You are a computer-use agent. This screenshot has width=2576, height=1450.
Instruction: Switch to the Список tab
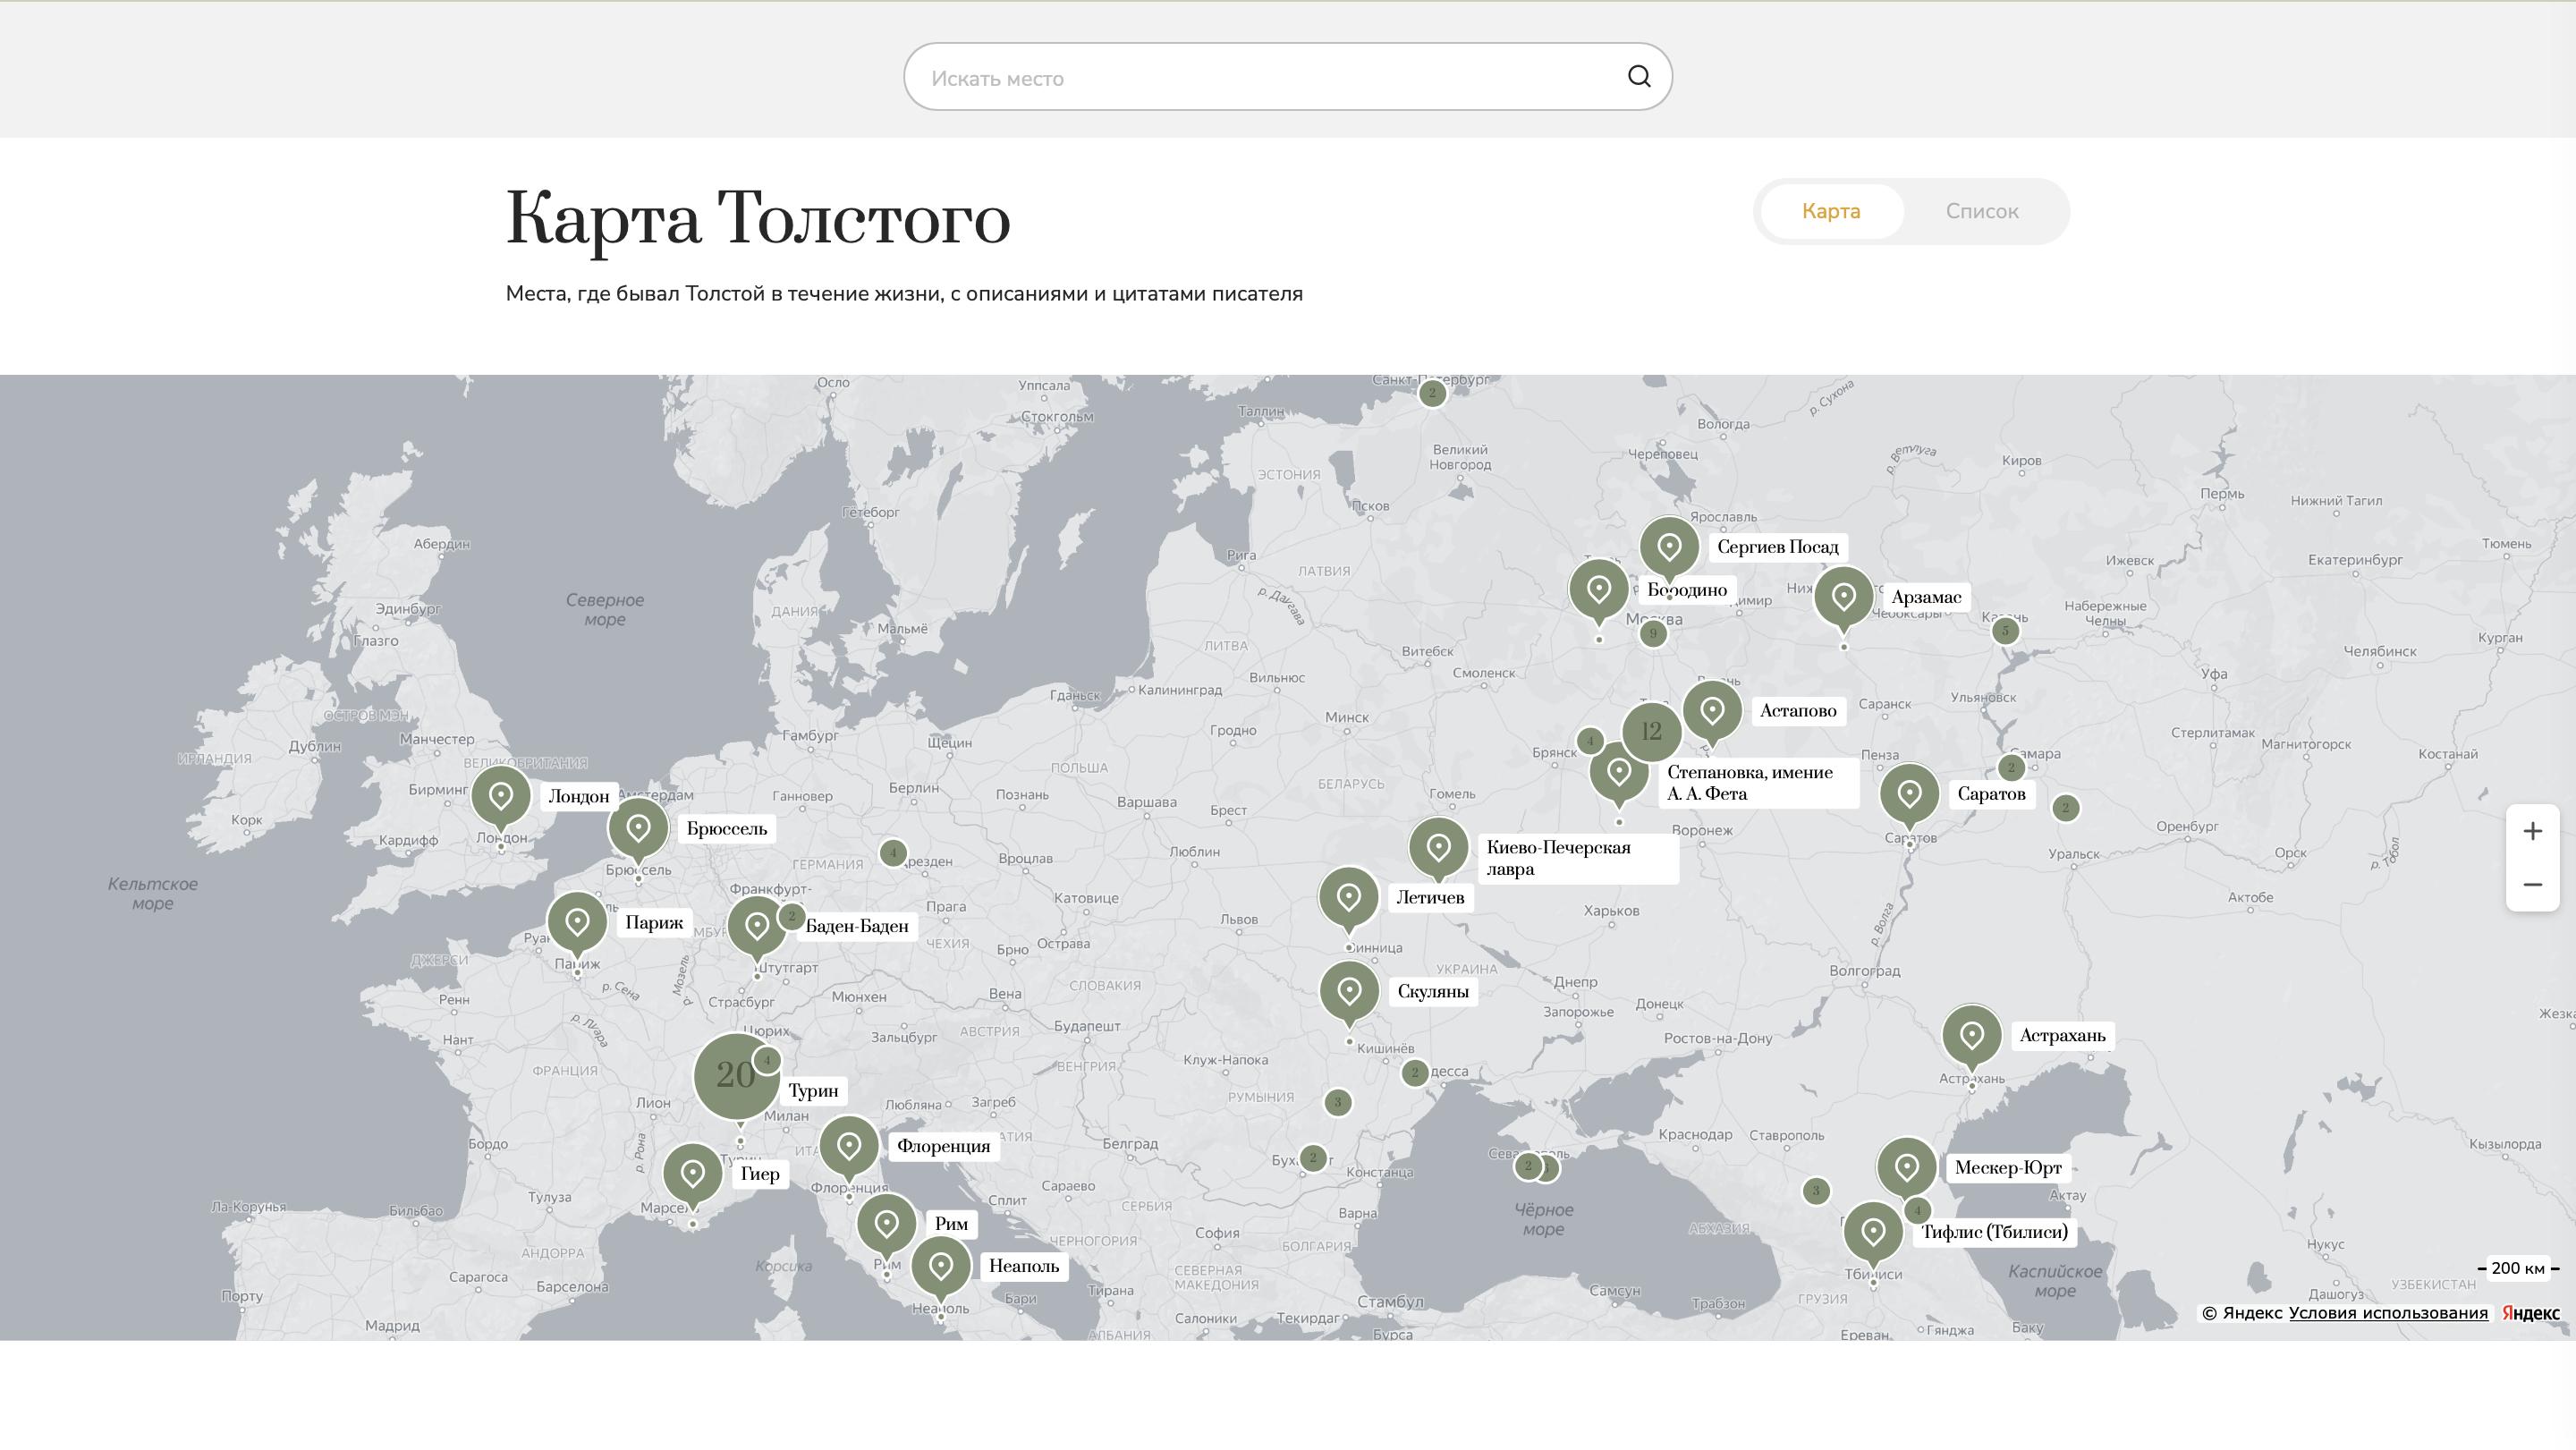[1981, 211]
